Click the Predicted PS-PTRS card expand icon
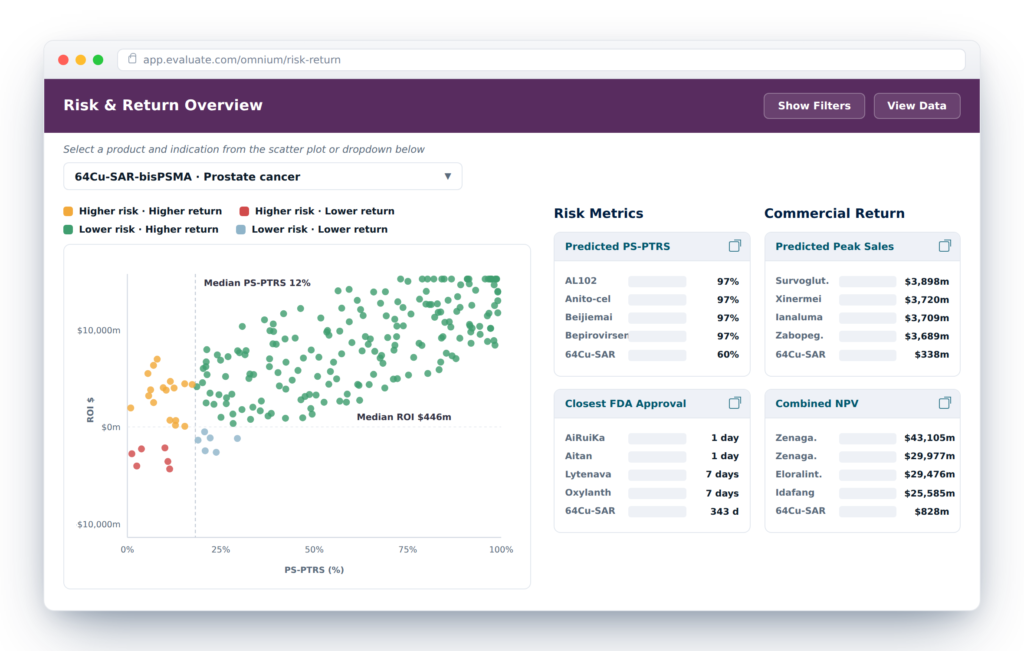The height and width of the screenshot is (651, 1024). (735, 246)
